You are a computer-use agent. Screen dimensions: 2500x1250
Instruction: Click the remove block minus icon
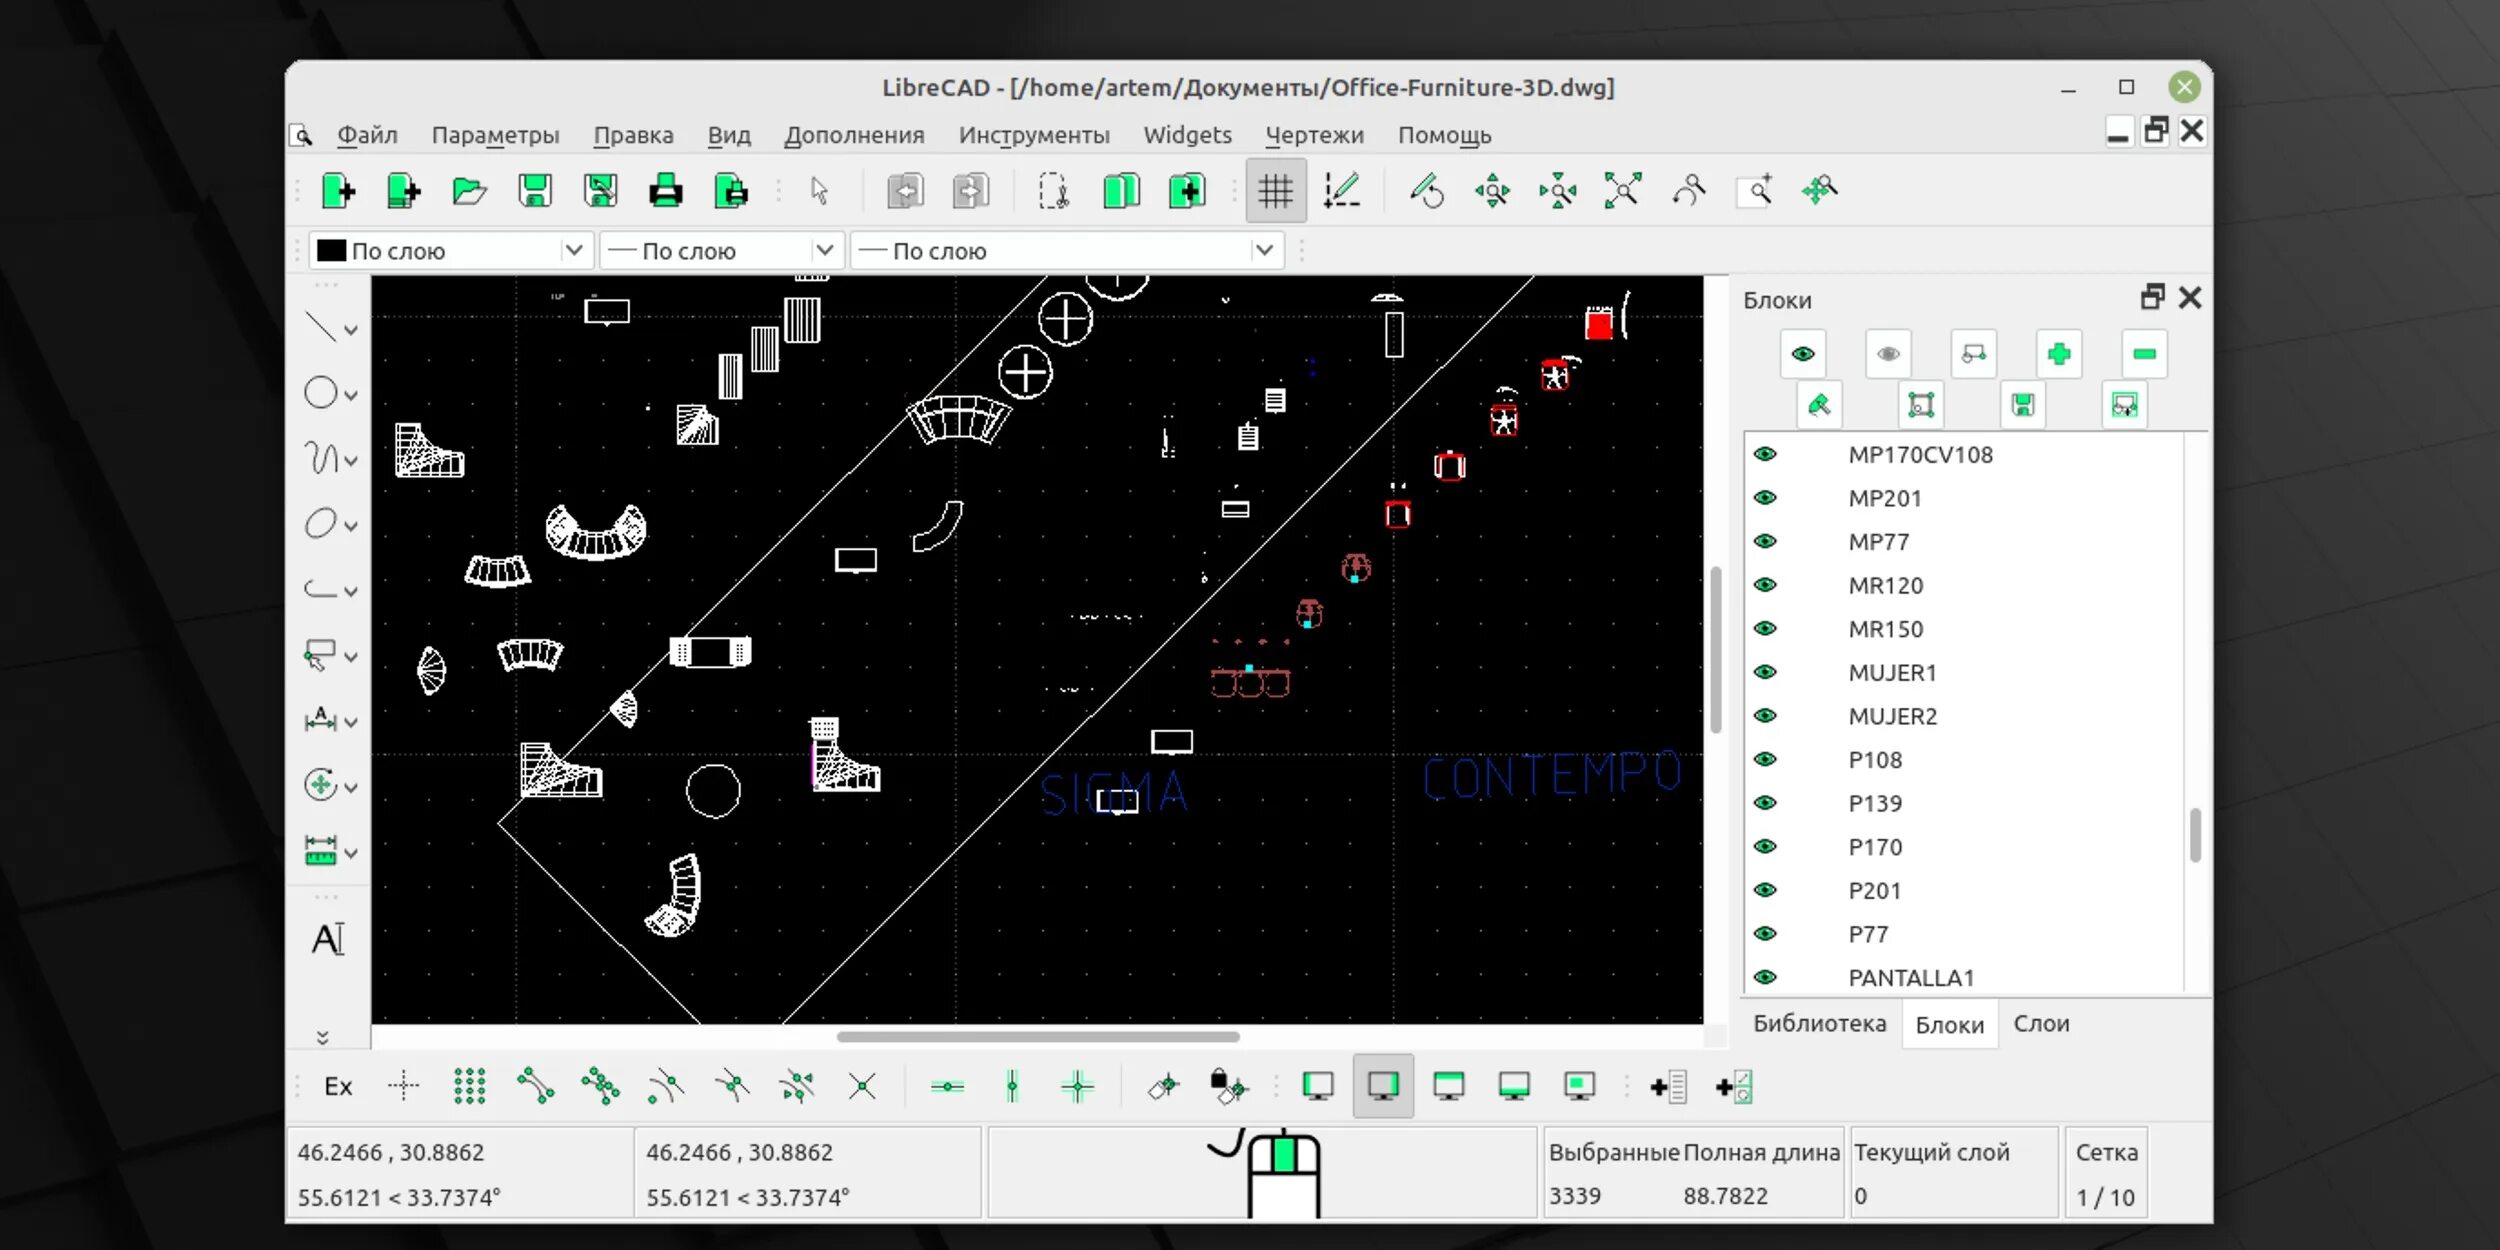point(2143,354)
